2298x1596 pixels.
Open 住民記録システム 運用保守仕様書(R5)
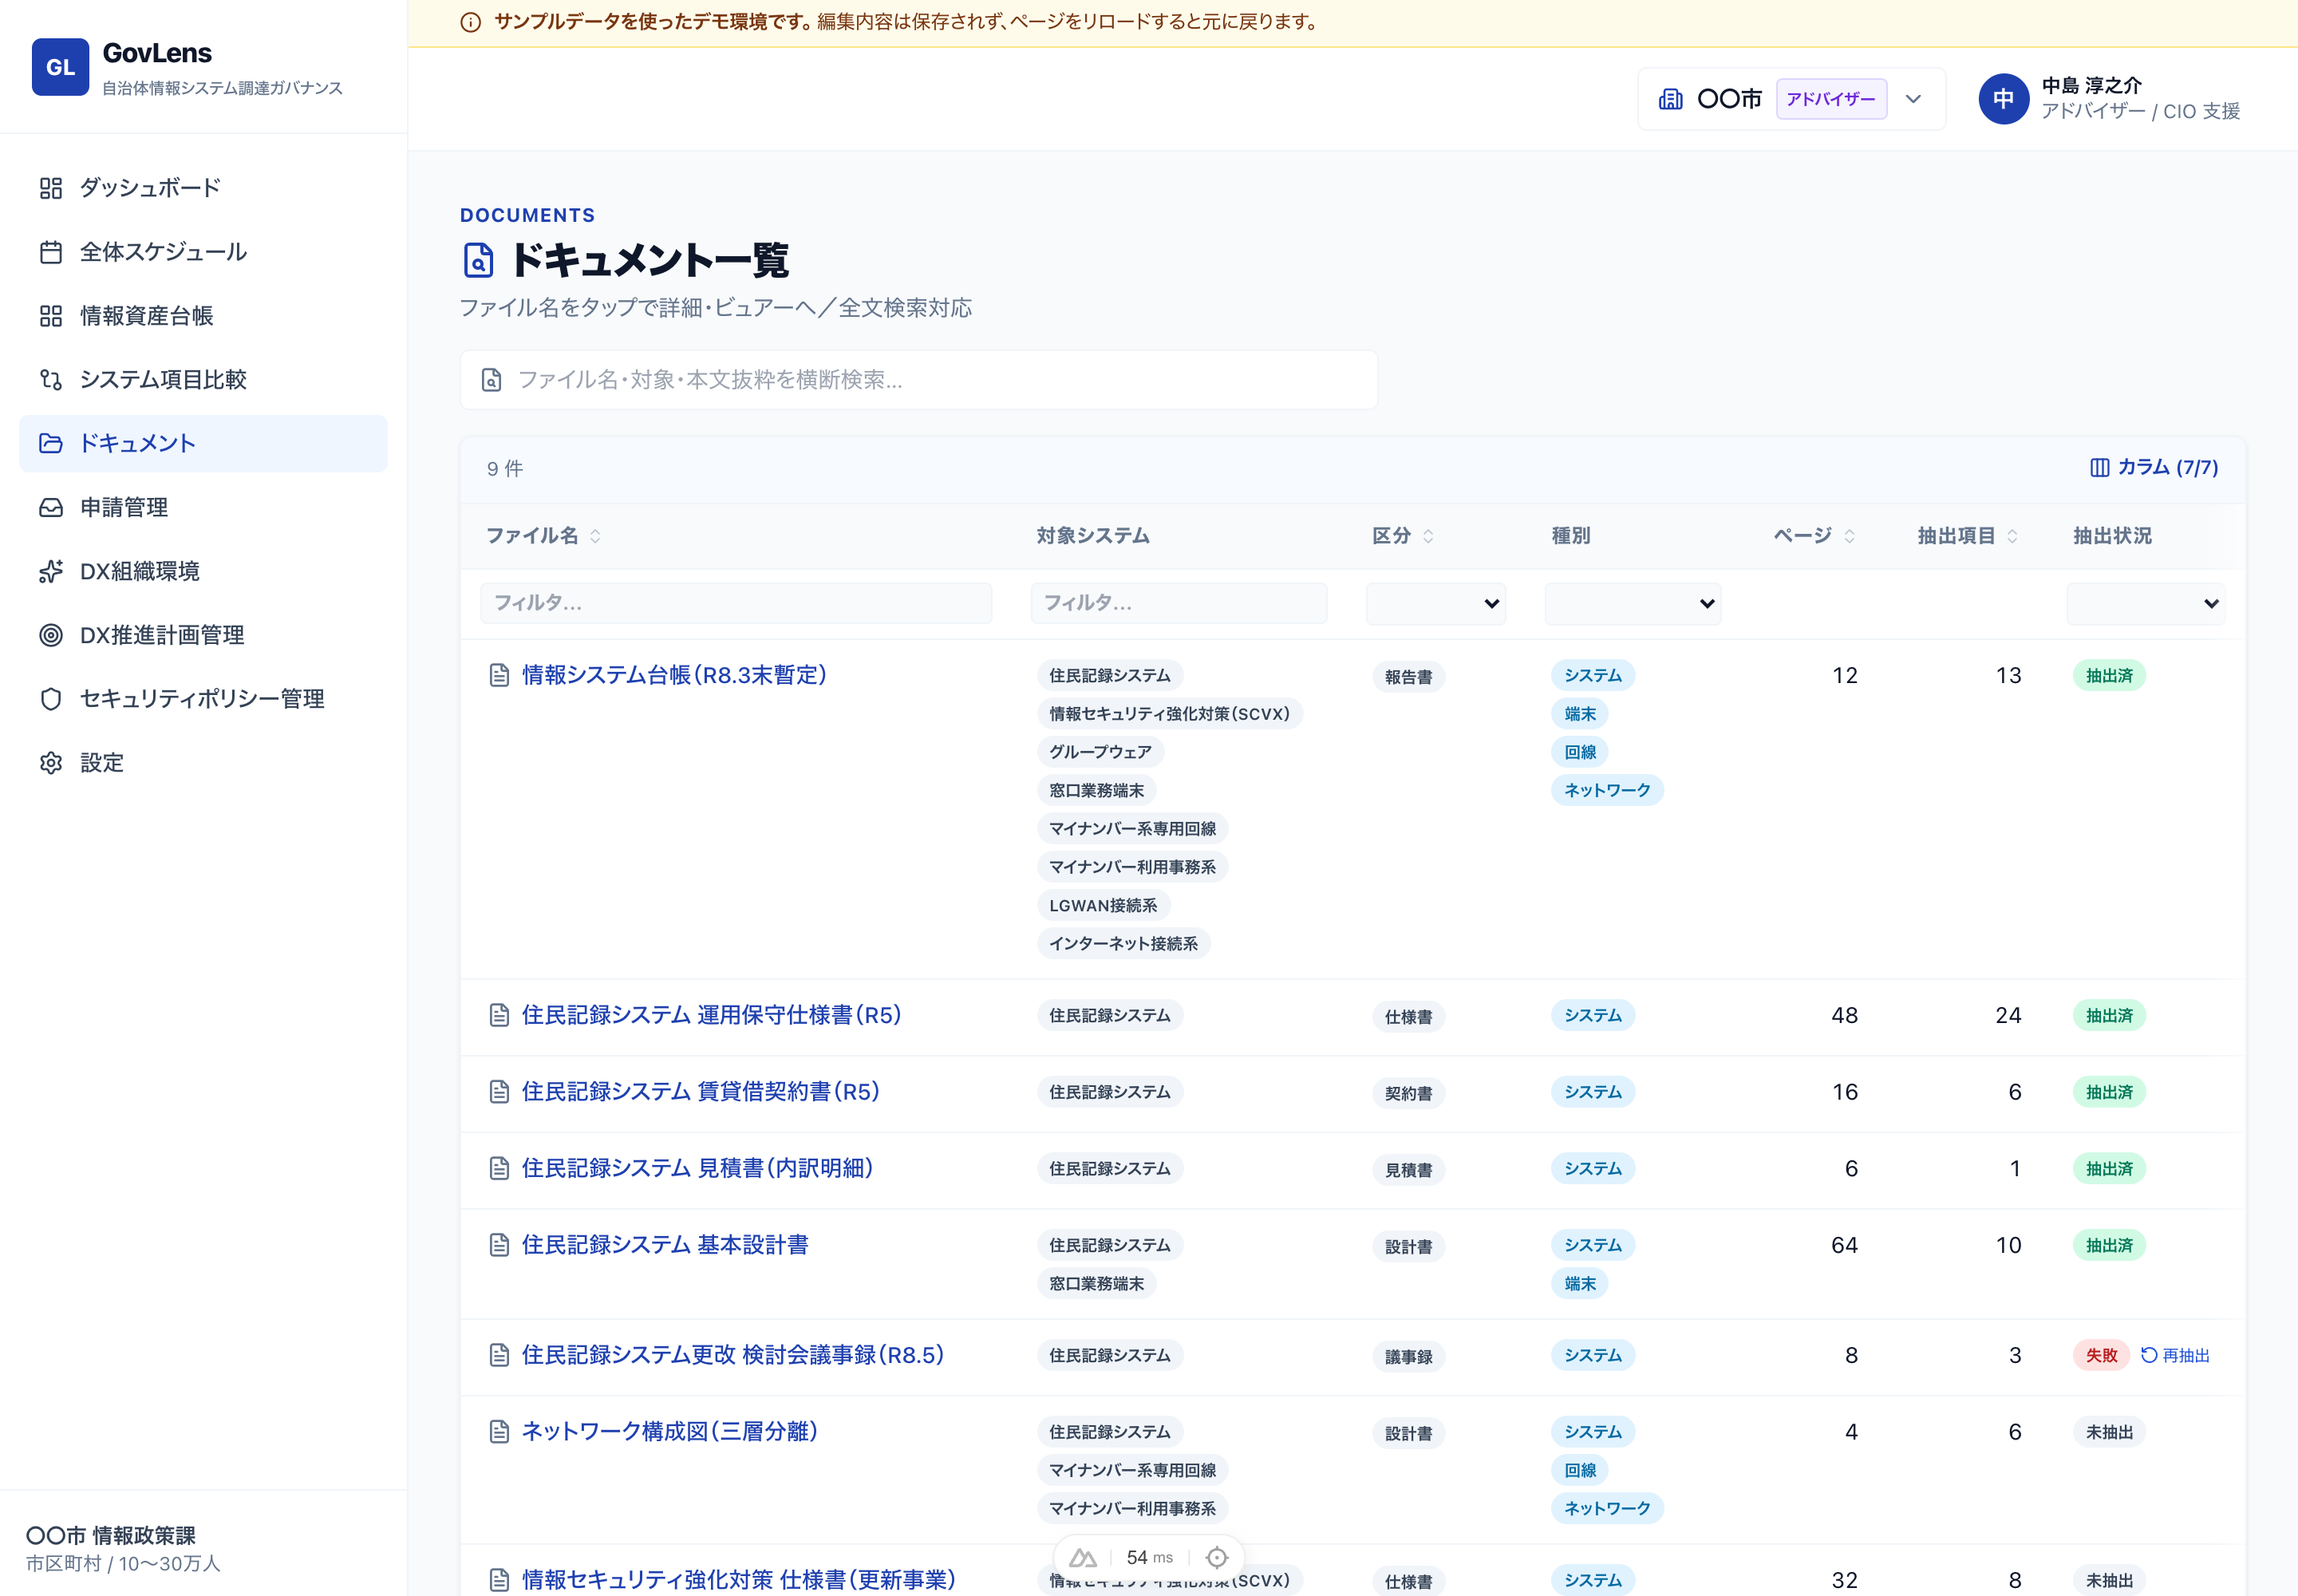coord(712,1015)
